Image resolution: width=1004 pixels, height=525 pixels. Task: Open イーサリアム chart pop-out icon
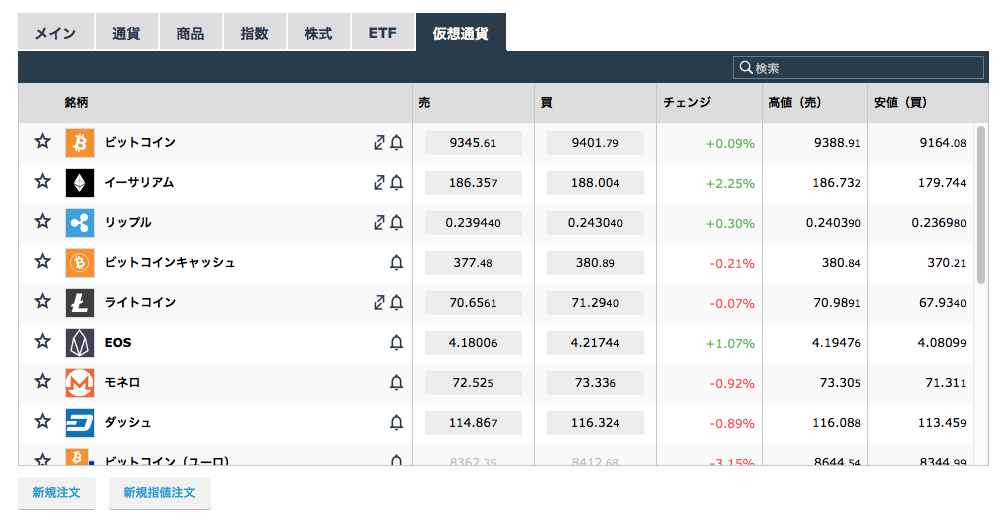[379, 182]
